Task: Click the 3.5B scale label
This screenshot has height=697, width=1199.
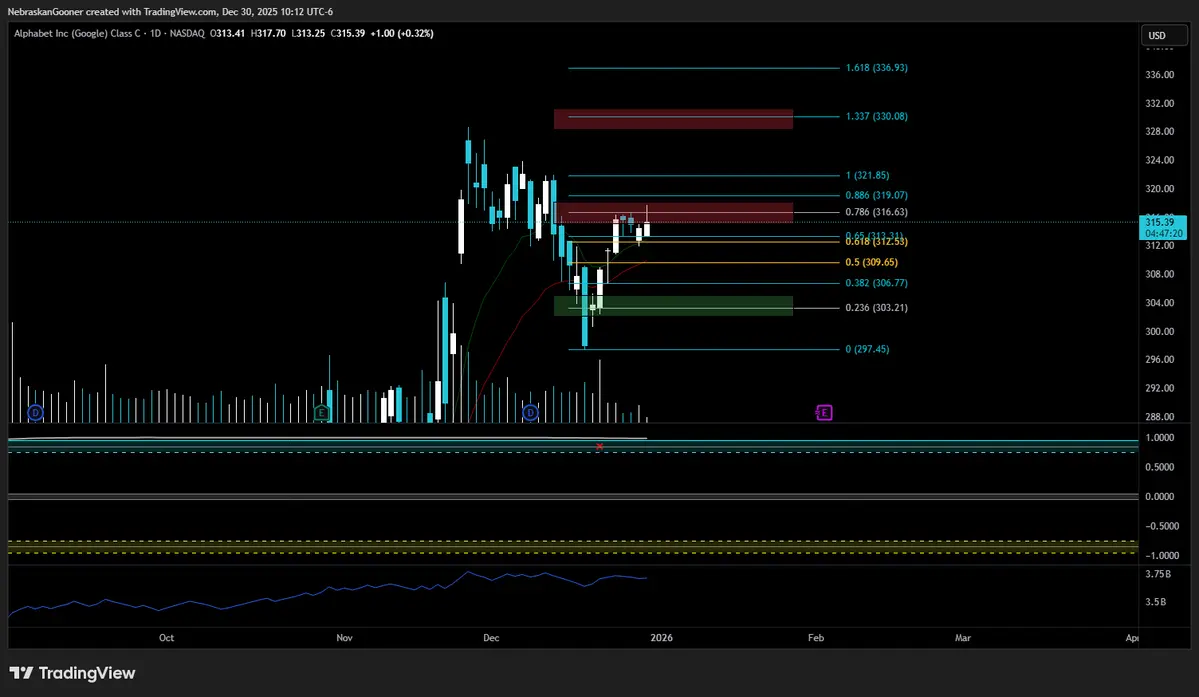Action: tap(1155, 602)
